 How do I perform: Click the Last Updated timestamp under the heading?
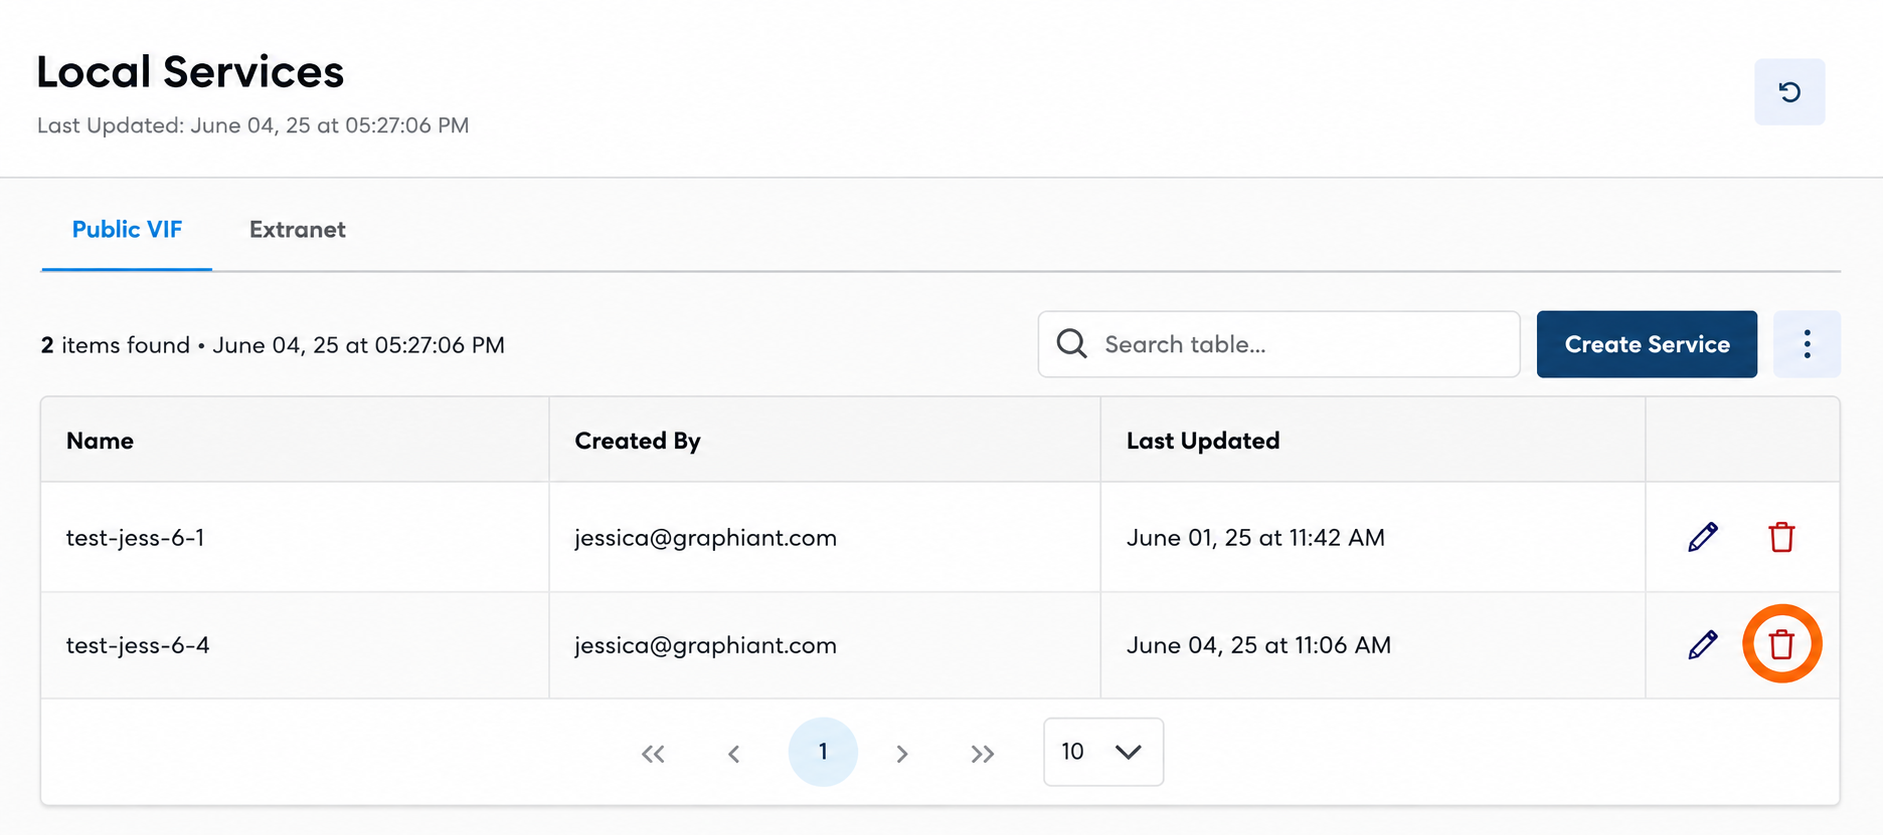pyautogui.click(x=253, y=125)
